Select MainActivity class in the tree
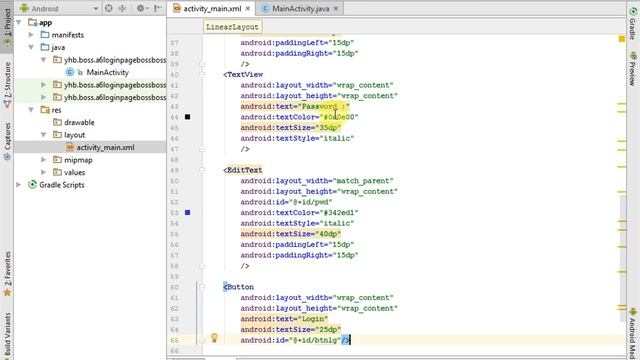Image resolution: width=640 pixels, height=360 pixels. pyautogui.click(x=107, y=72)
